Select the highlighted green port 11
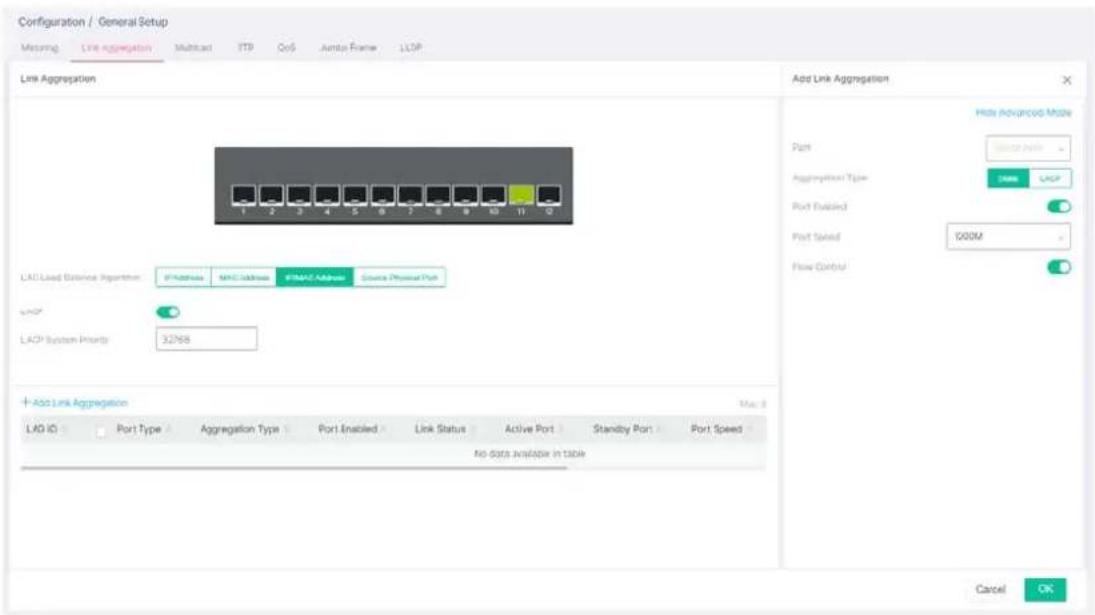The image size is (1095, 615). pos(521,195)
